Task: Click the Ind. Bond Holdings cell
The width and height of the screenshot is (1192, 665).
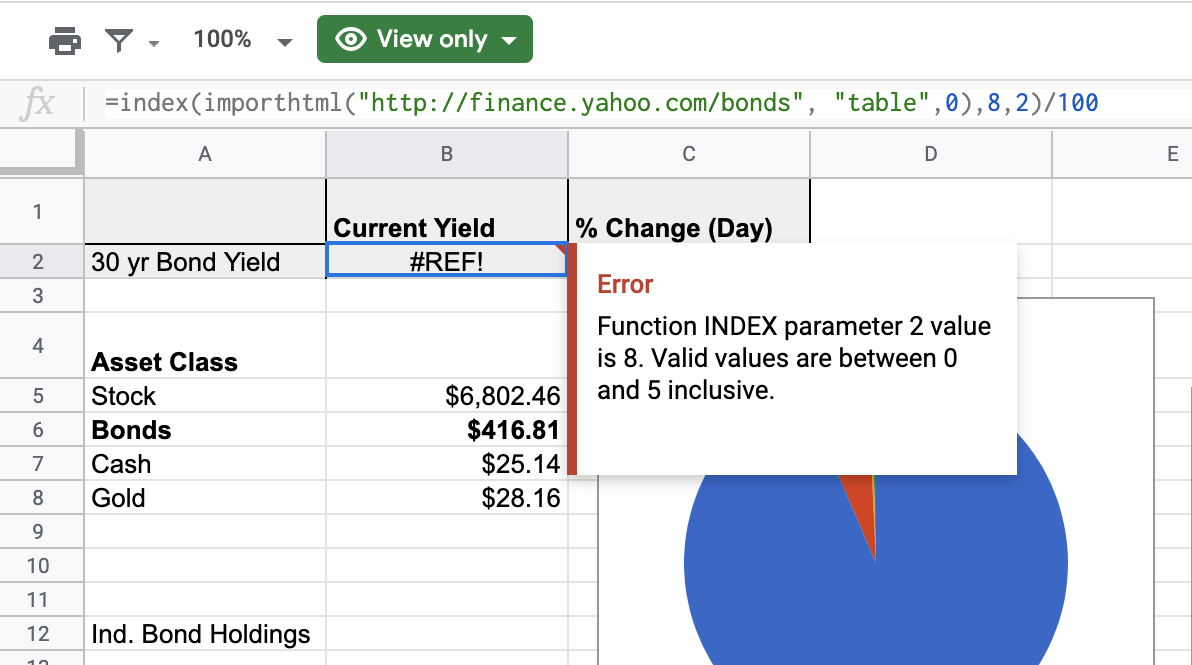Action: pyautogui.click(x=205, y=634)
